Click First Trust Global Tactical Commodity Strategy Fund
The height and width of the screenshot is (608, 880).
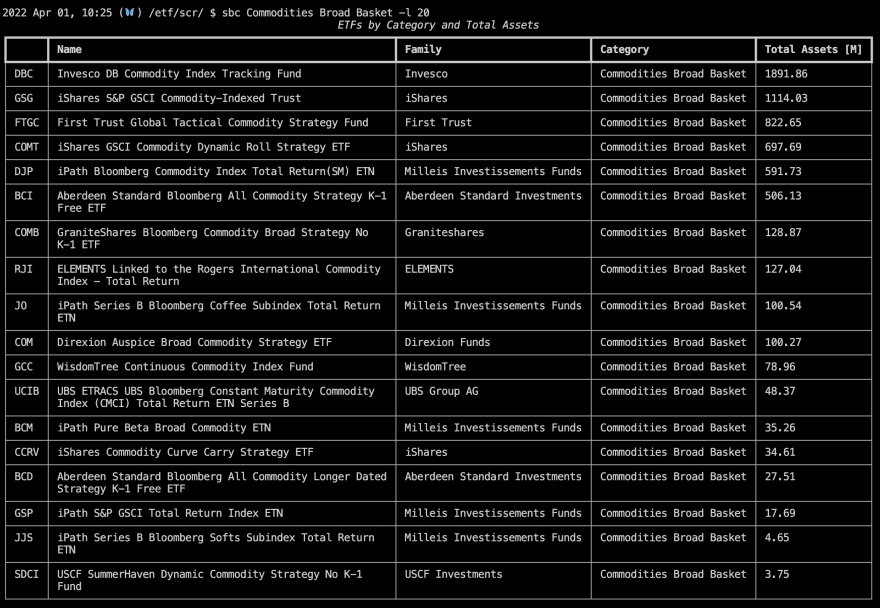[213, 122]
